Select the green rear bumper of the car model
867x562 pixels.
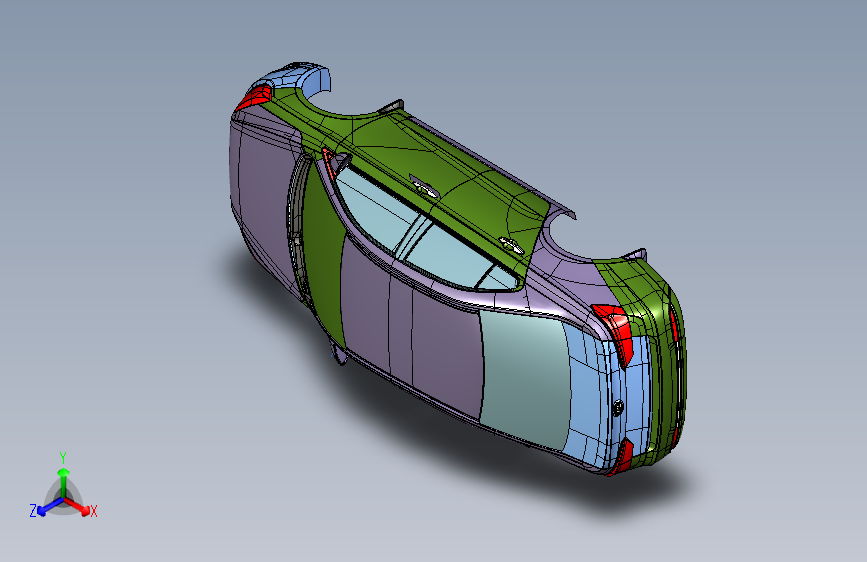tap(666, 360)
